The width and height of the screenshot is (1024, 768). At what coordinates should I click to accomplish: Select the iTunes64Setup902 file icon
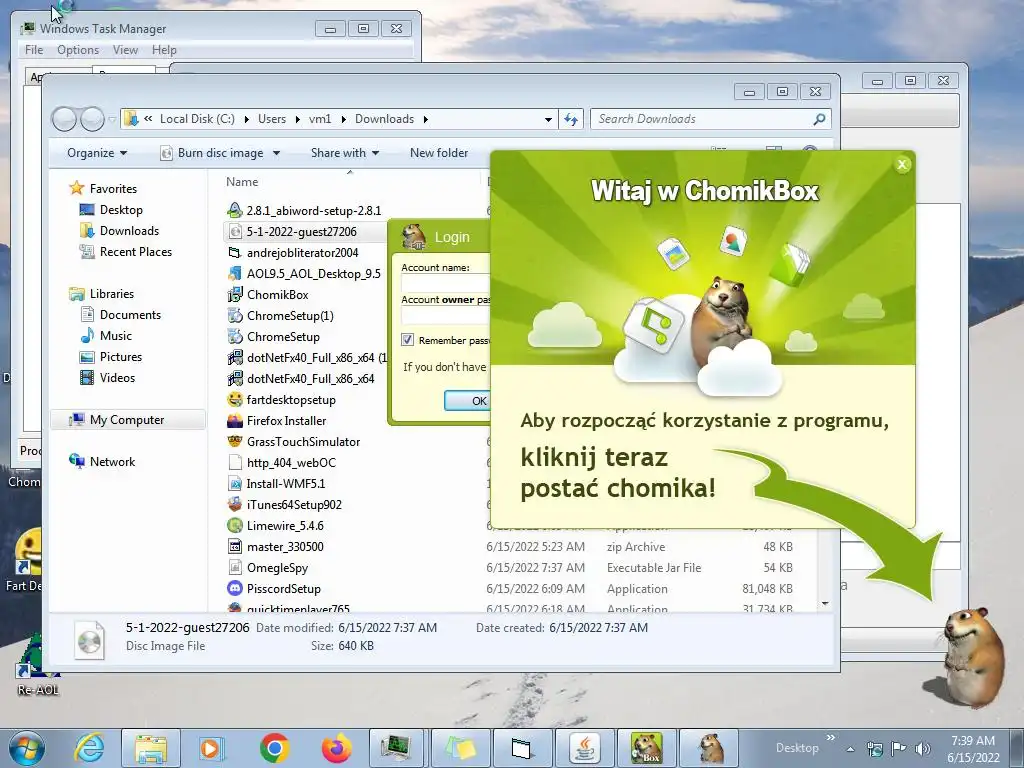coord(234,504)
